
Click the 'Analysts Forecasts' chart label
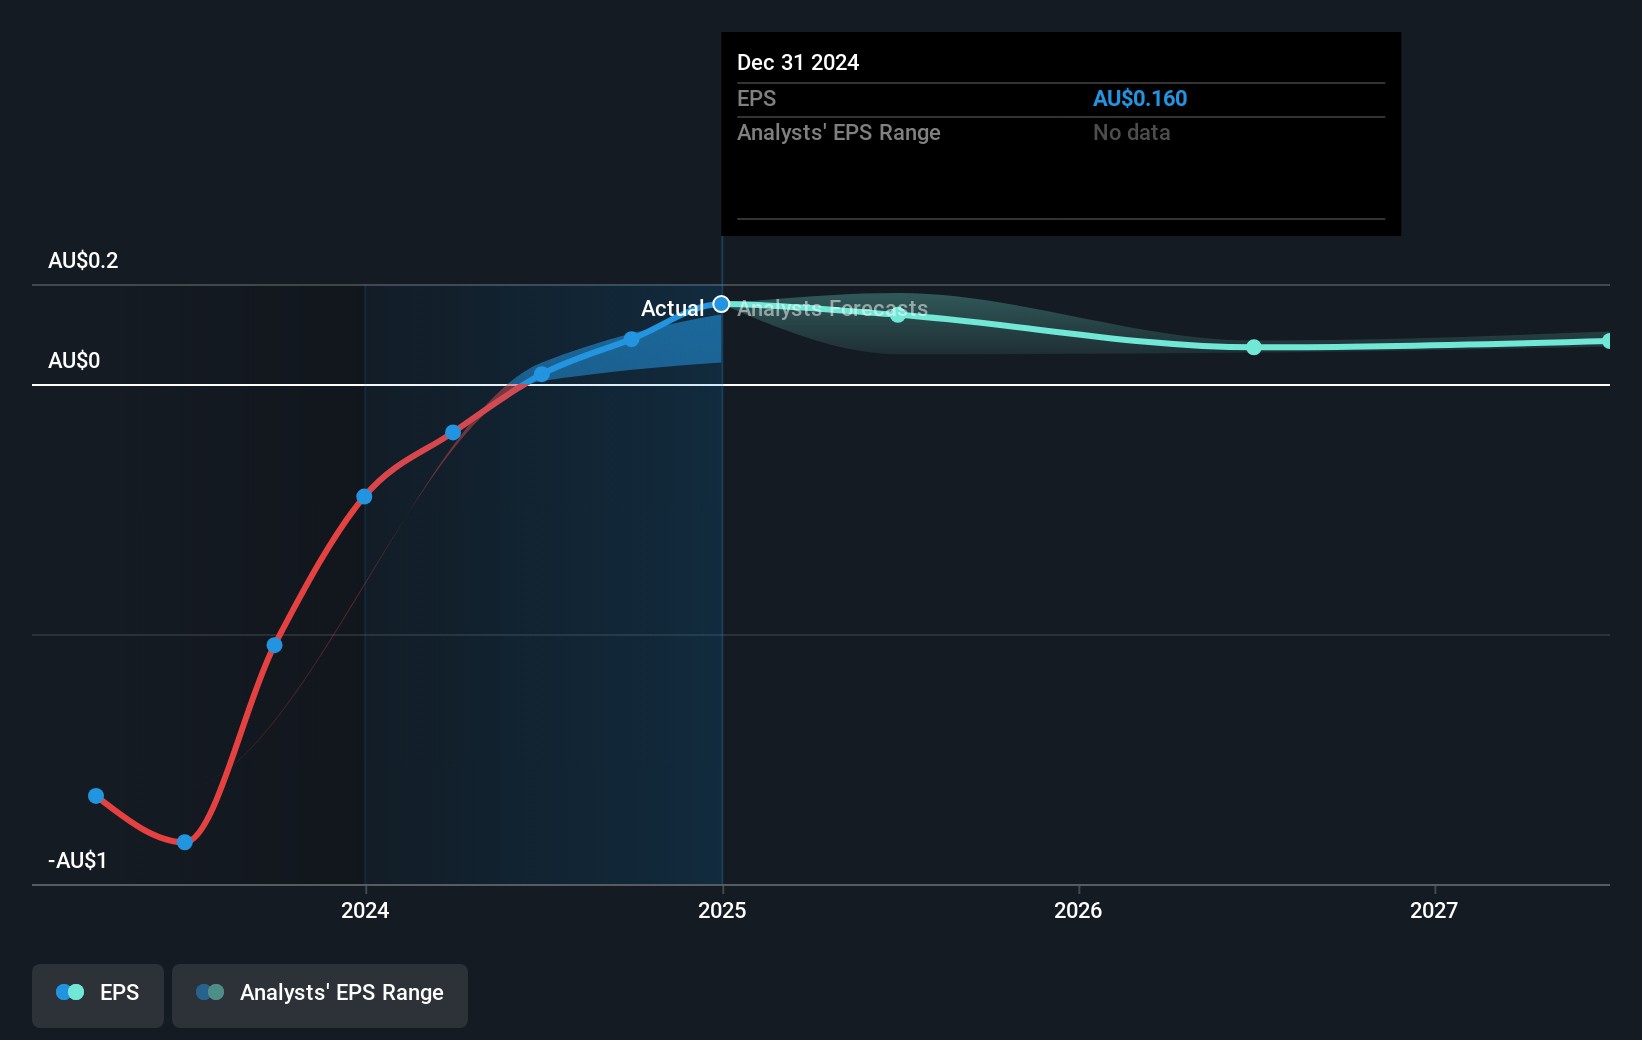[x=832, y=308]
